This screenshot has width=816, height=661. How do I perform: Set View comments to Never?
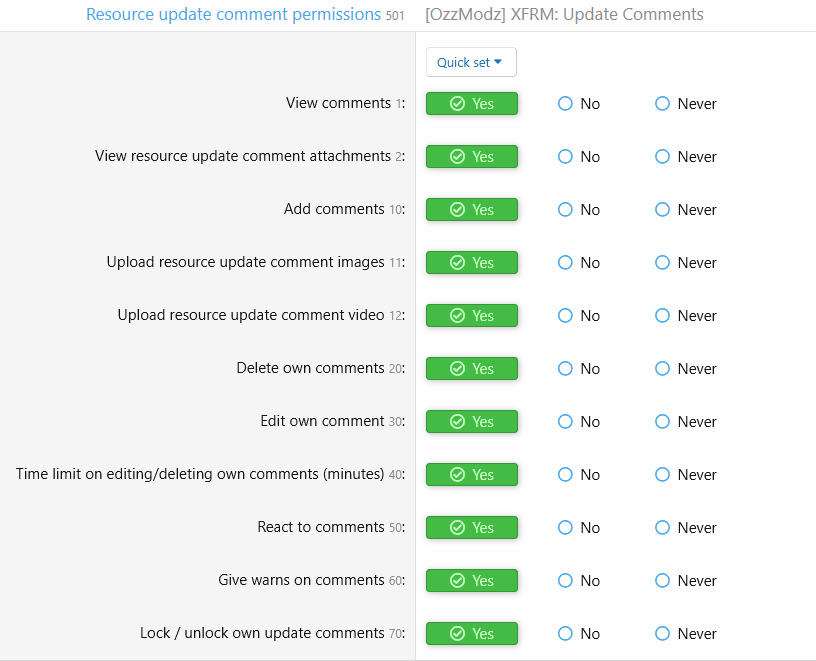[685, 104]
